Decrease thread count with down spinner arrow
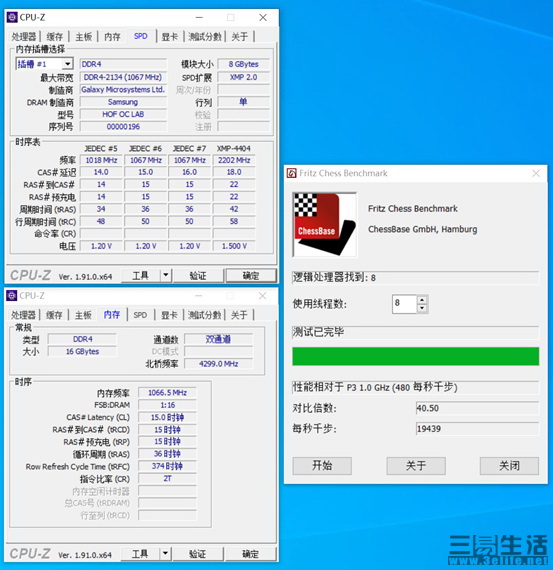553x570 pixels. pyautogui.click(x=422, y=308)
